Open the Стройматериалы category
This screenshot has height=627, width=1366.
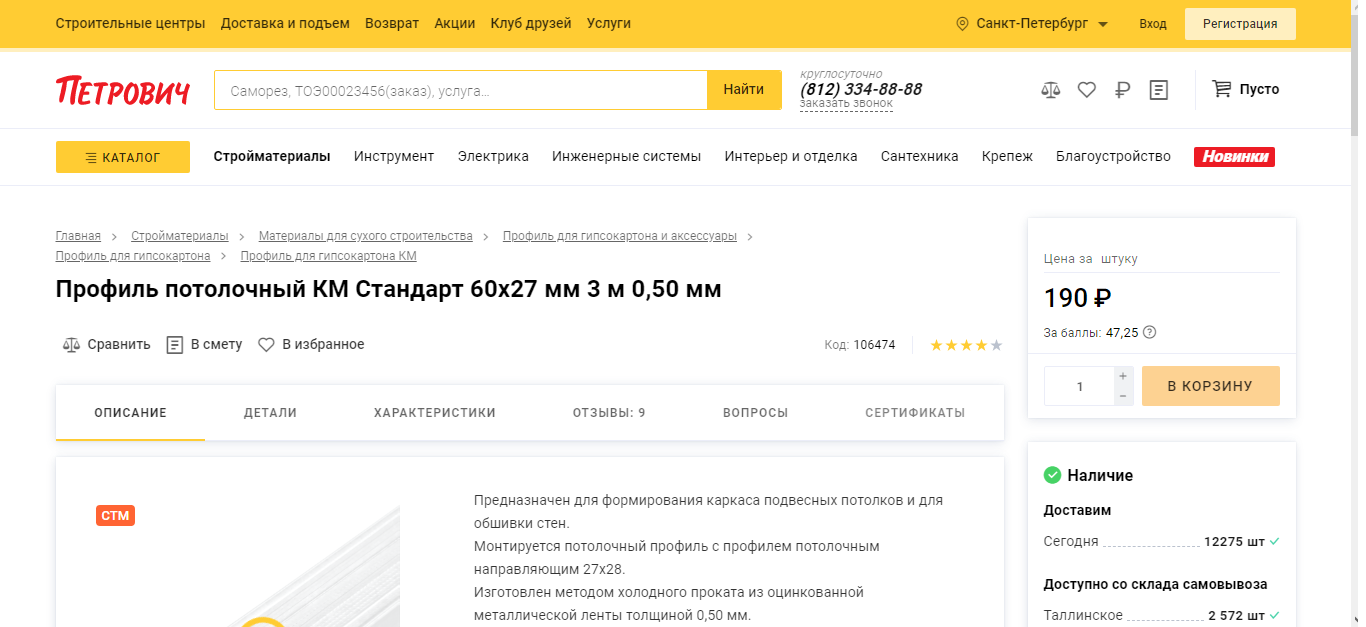pyautogui.click(x=272, y=156)
